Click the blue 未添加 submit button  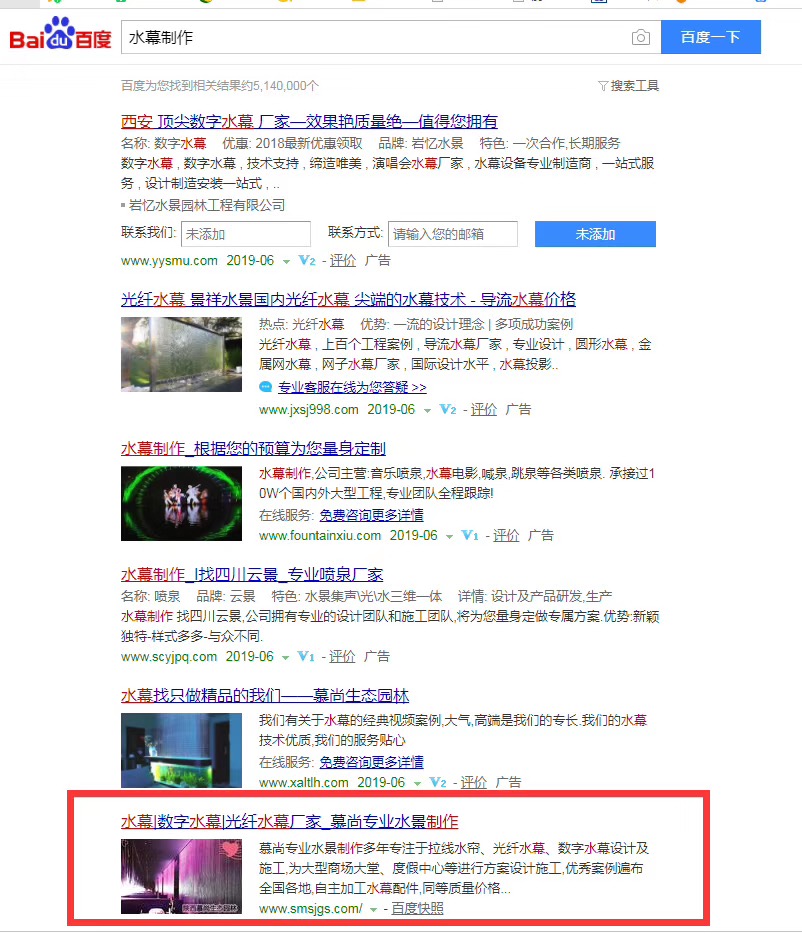(595, 234)
